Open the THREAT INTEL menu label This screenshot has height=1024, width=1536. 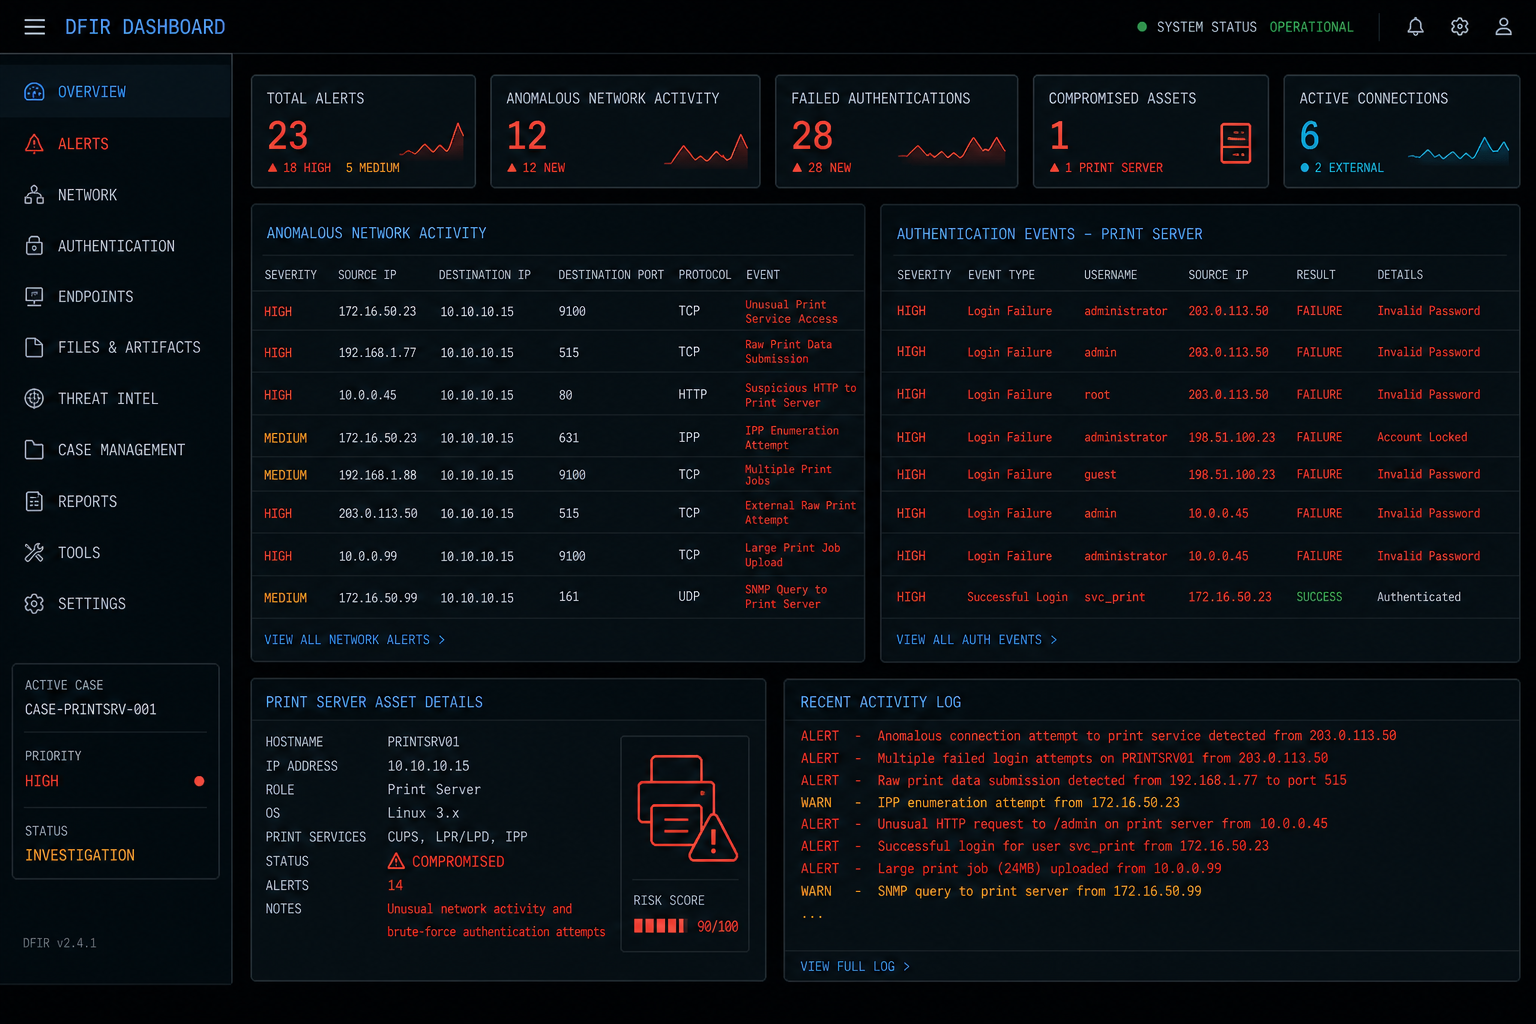click(108, 399)
